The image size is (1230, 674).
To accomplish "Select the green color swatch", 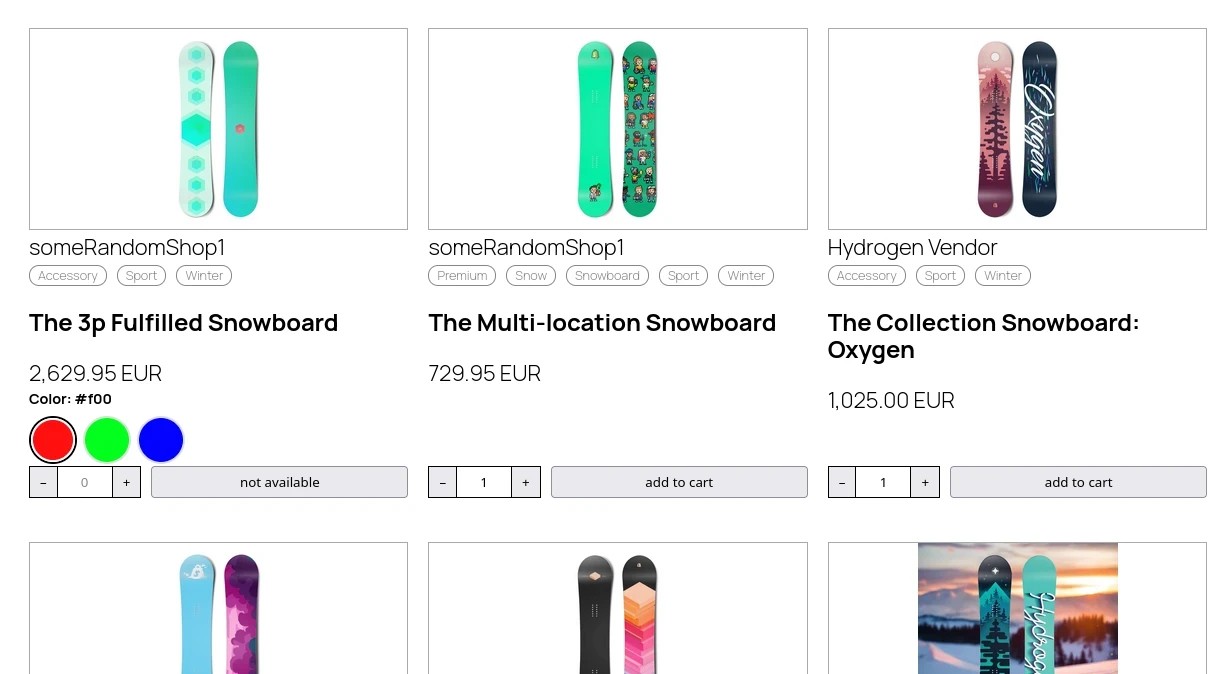I will (106, 439).
